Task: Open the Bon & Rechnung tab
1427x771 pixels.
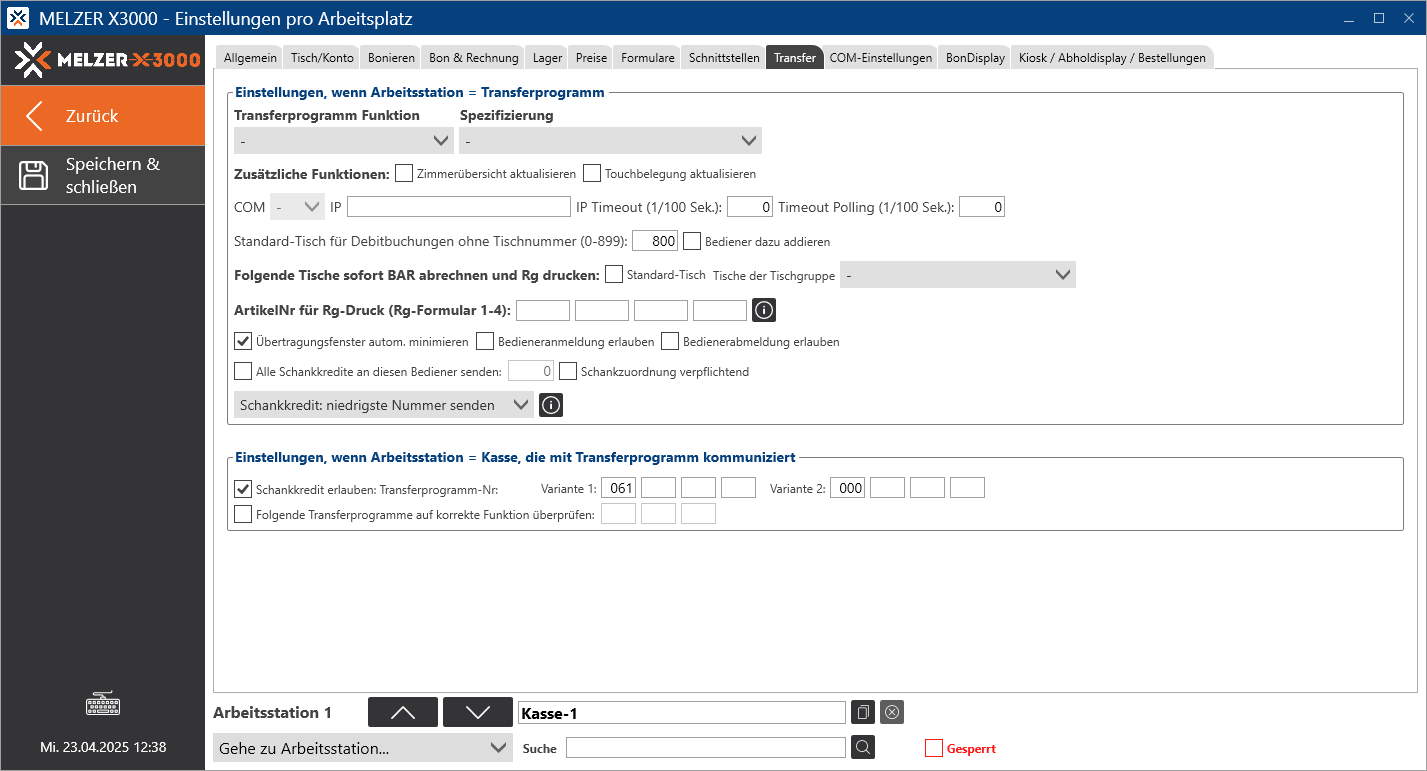Action: (x=474, y=58)
